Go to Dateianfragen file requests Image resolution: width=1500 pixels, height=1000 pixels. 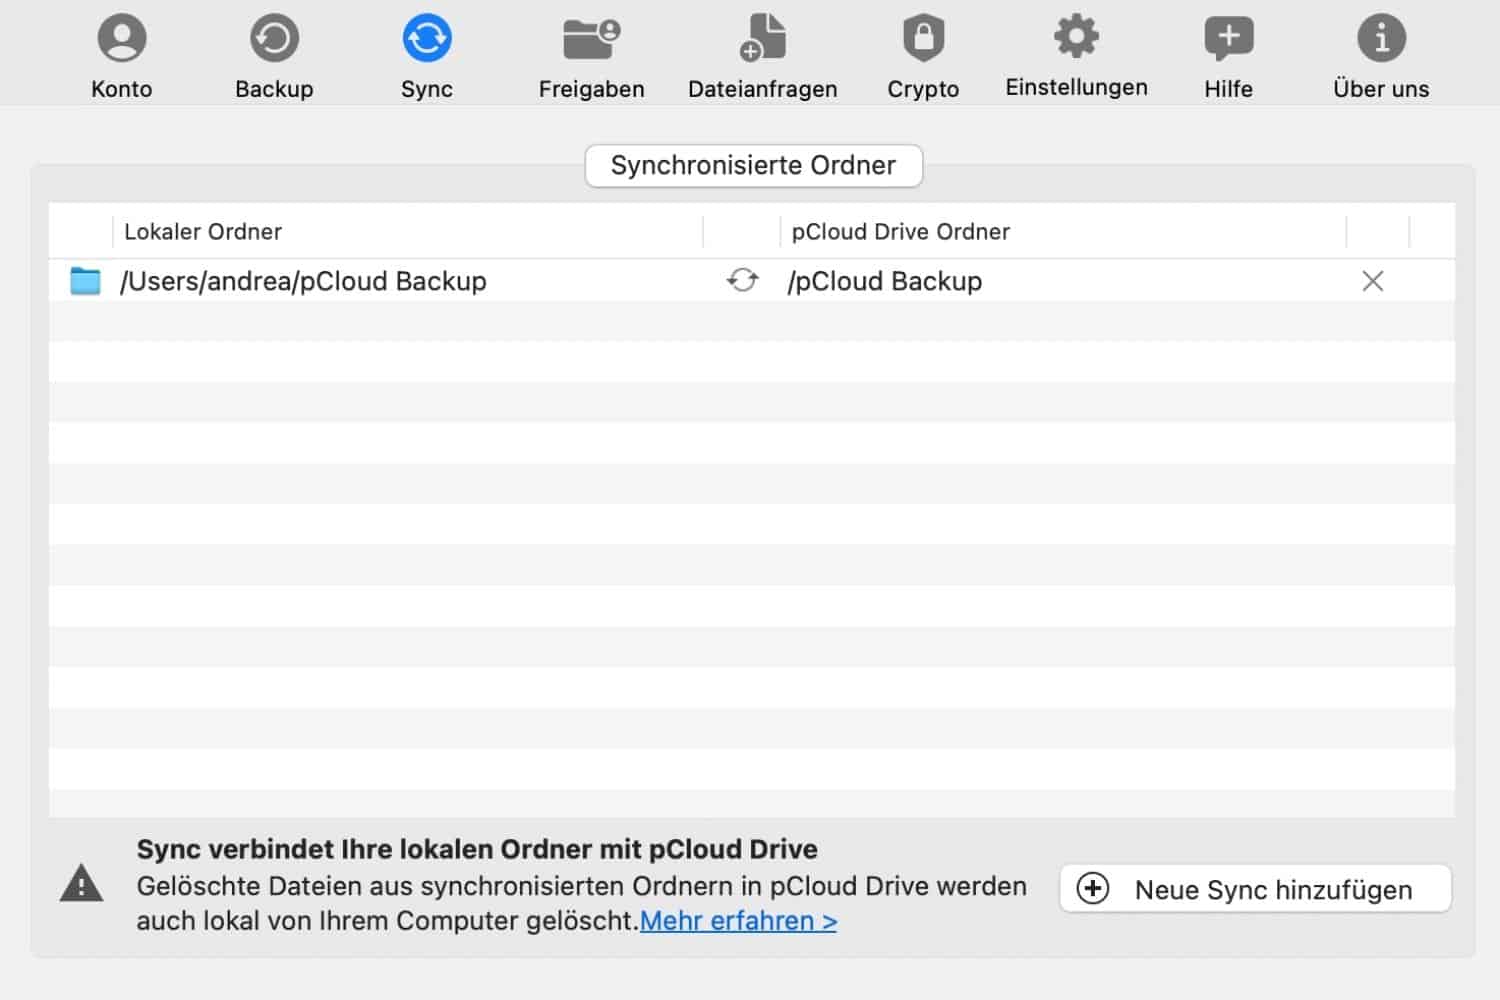pos(762,56)
